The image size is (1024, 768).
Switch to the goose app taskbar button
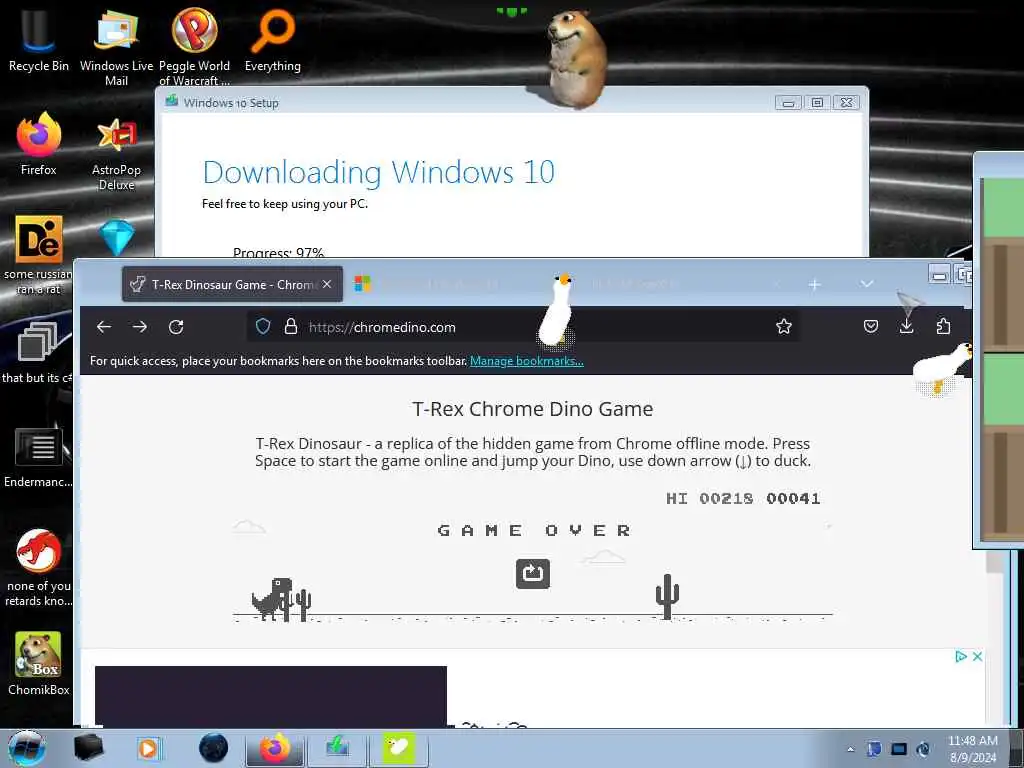(x=399, y=748)
